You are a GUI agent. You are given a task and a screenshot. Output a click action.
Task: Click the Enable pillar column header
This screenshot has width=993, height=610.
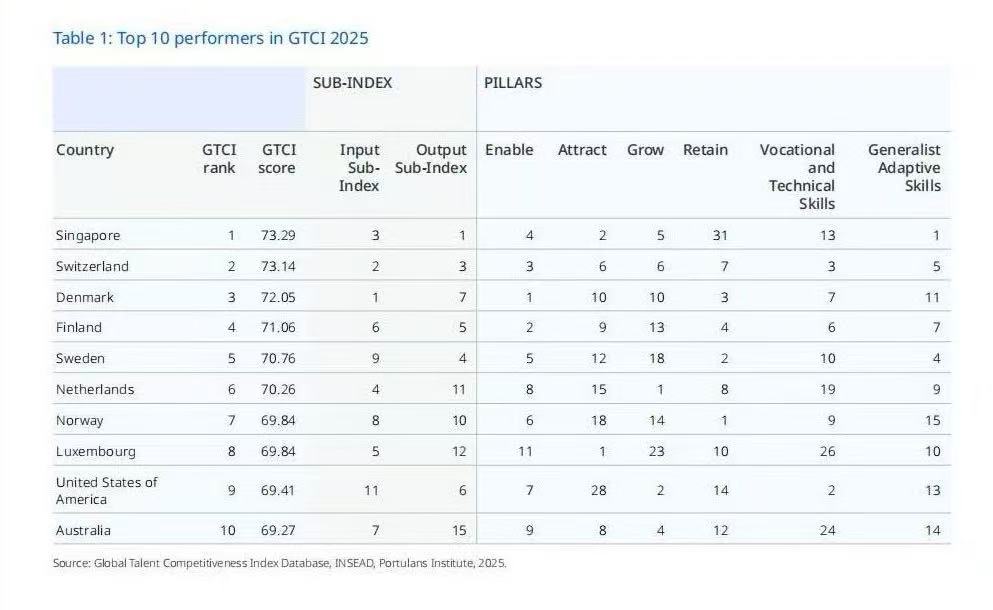(509, 150)
